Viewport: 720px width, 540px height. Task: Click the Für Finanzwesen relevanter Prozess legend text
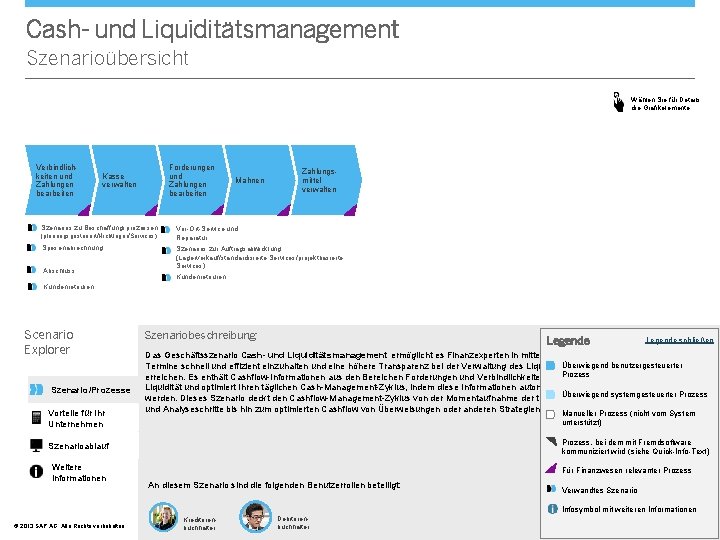click(x=627, y=470)
